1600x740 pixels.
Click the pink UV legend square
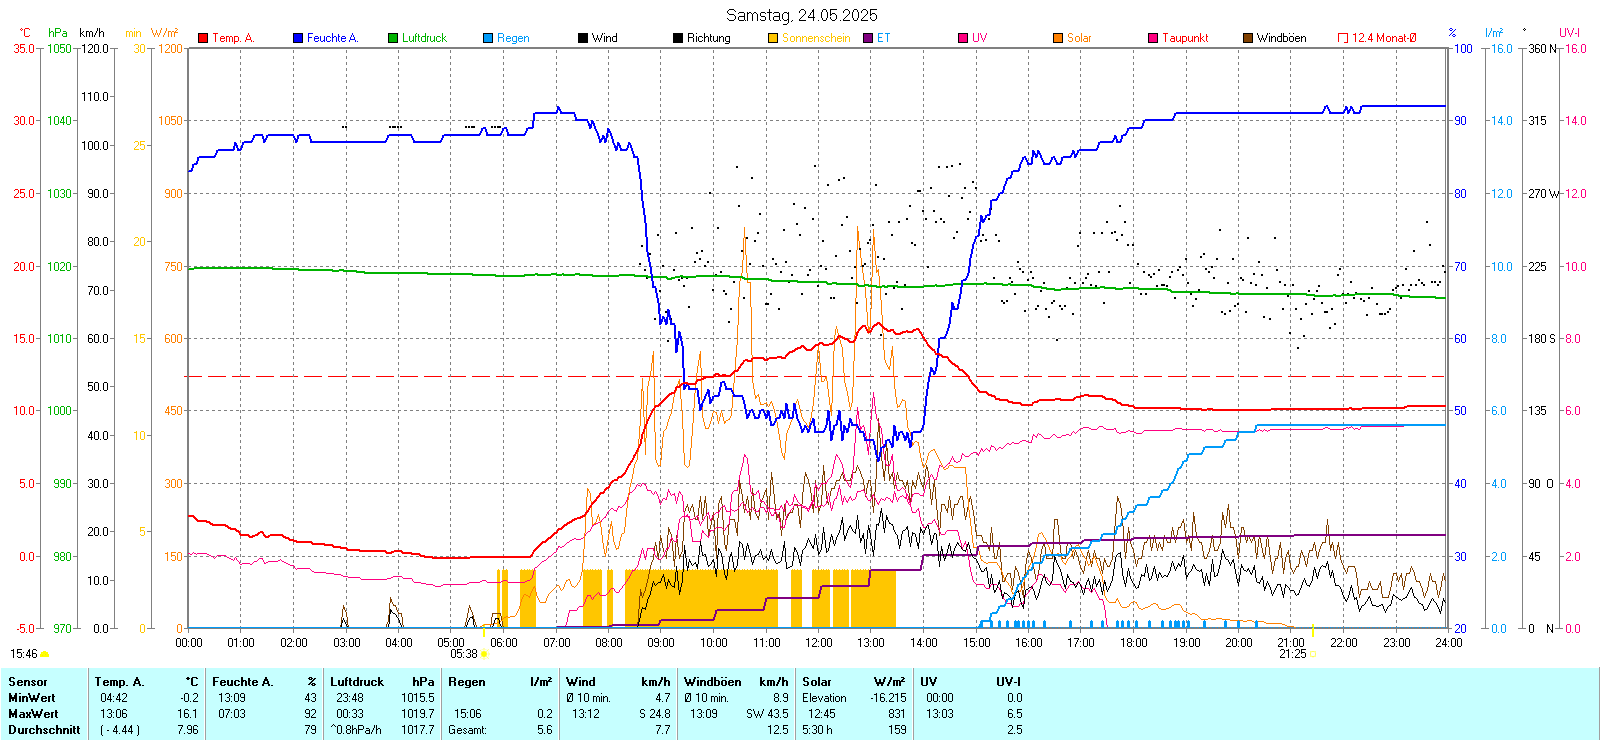pos(963,38)
